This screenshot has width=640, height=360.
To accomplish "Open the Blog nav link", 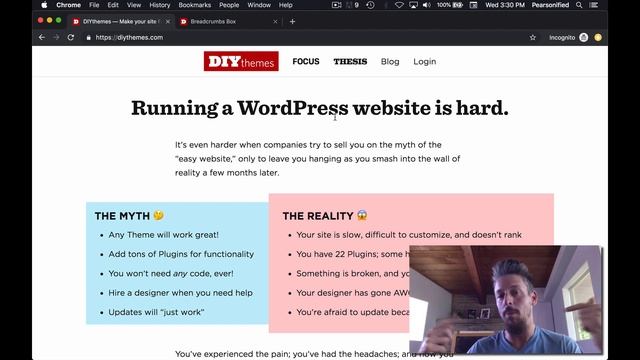I will (390, 61).
